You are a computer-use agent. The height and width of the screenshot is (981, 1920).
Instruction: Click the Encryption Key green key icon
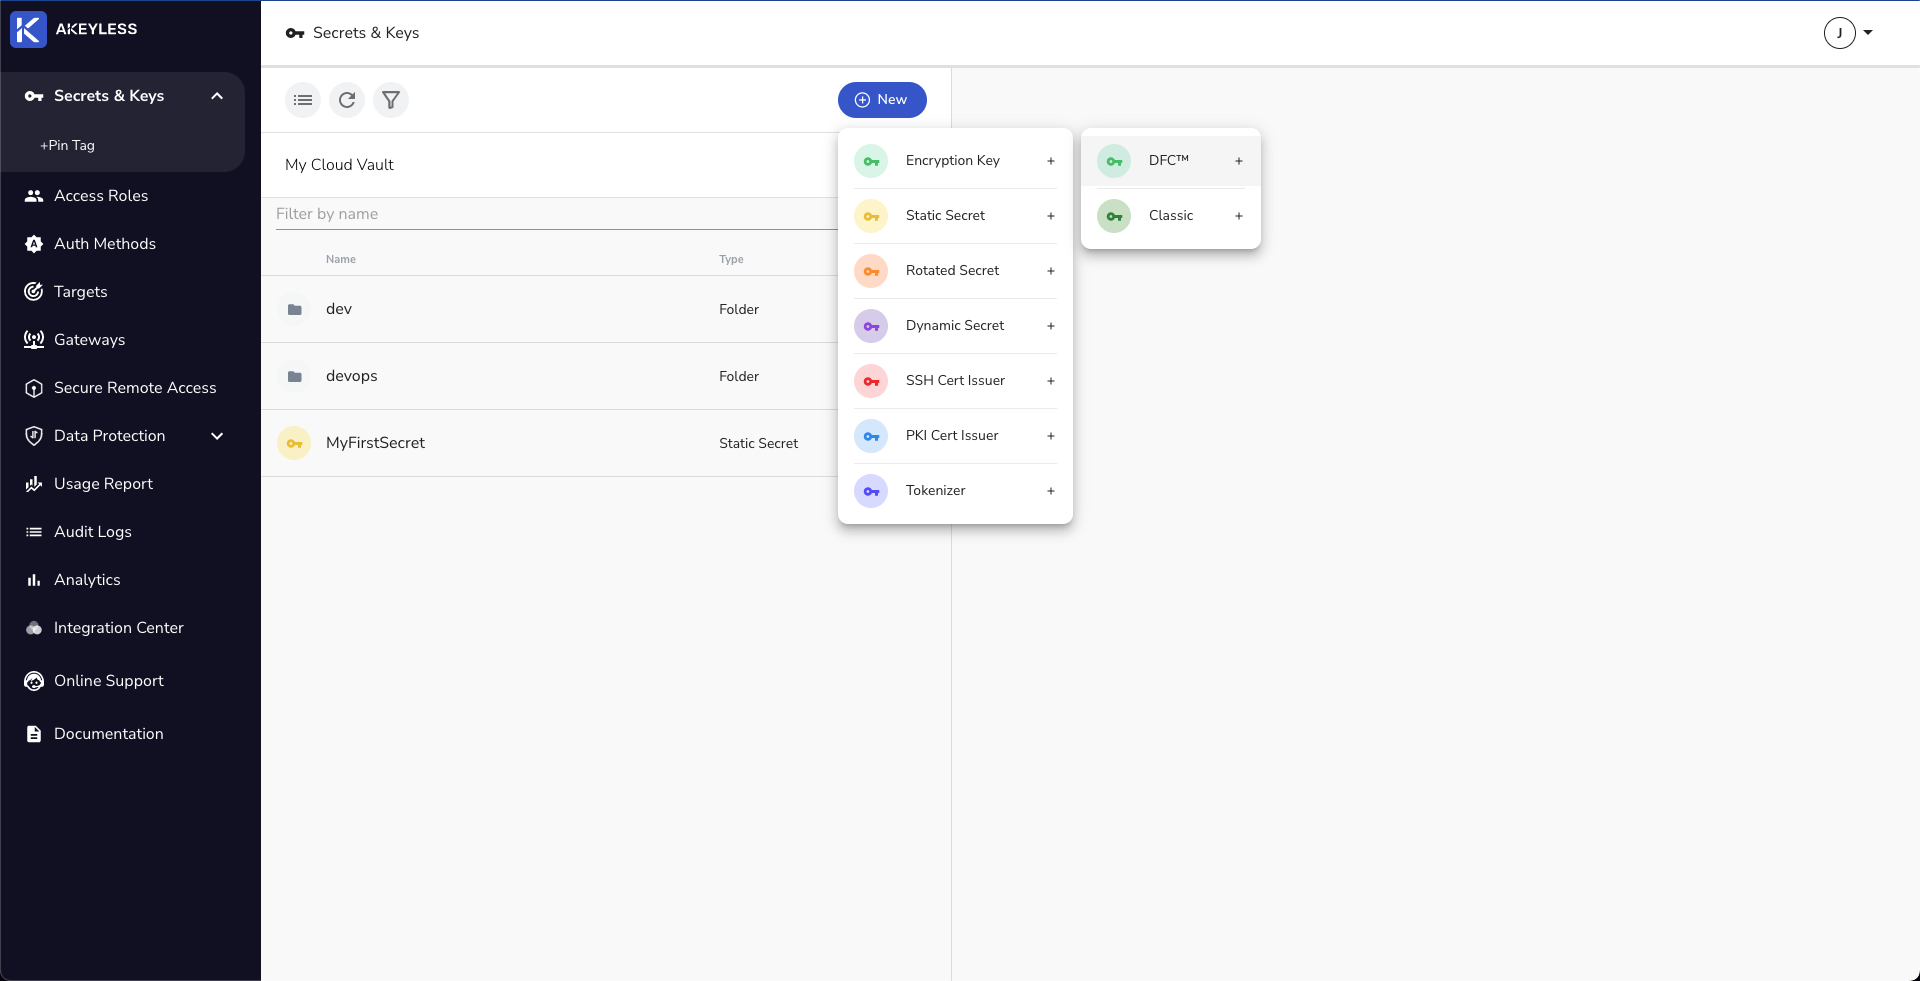coord(871,161)
